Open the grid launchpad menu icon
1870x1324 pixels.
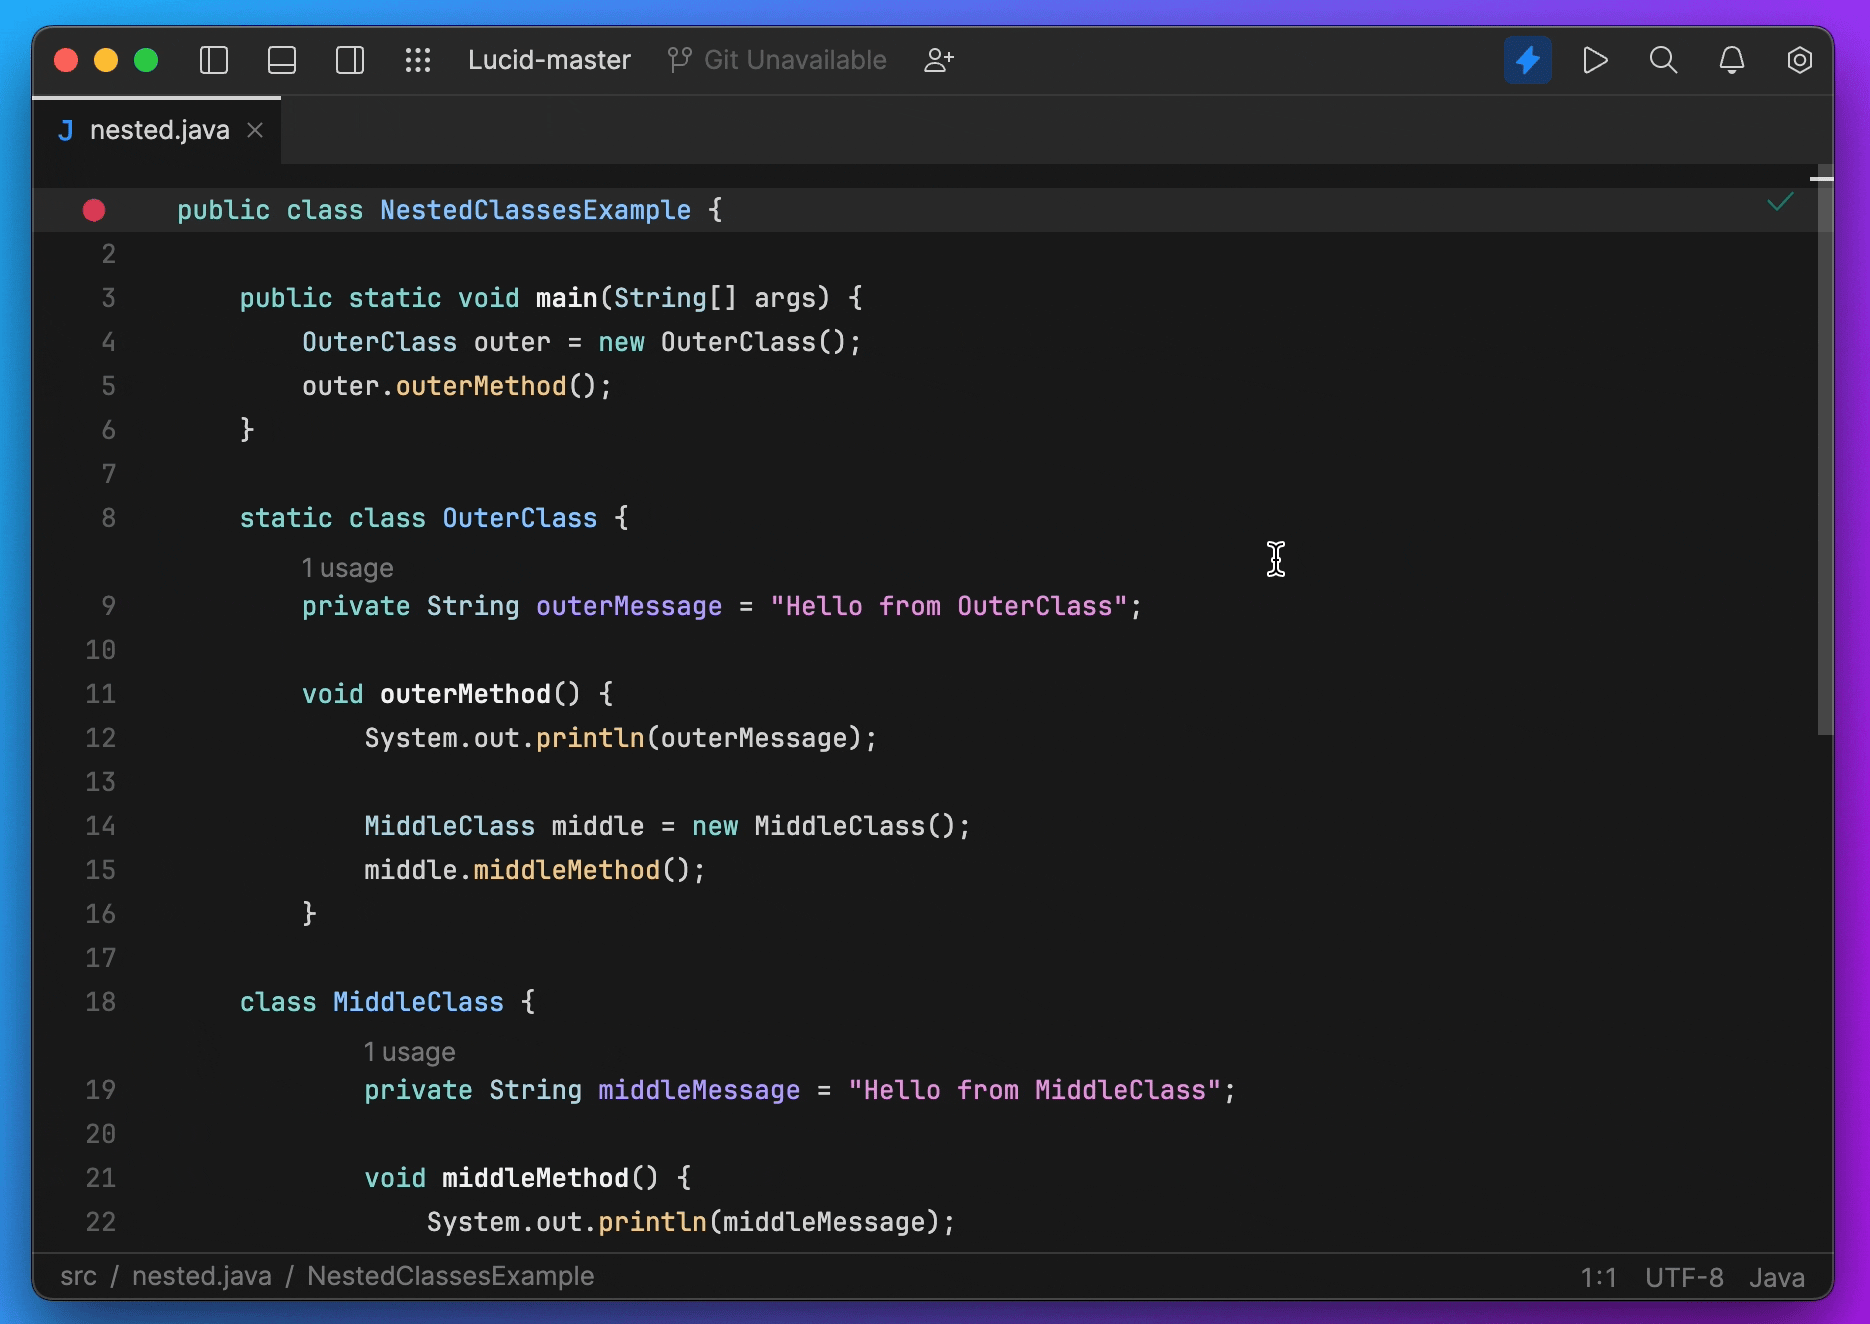click(418, 60)
